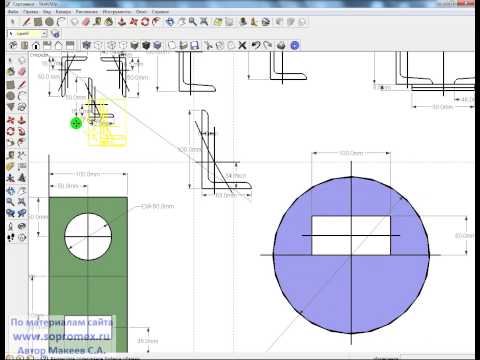This screenshot has width=480, height=360.
Task: Open the Правка menu
Action: tap(30, 12)
